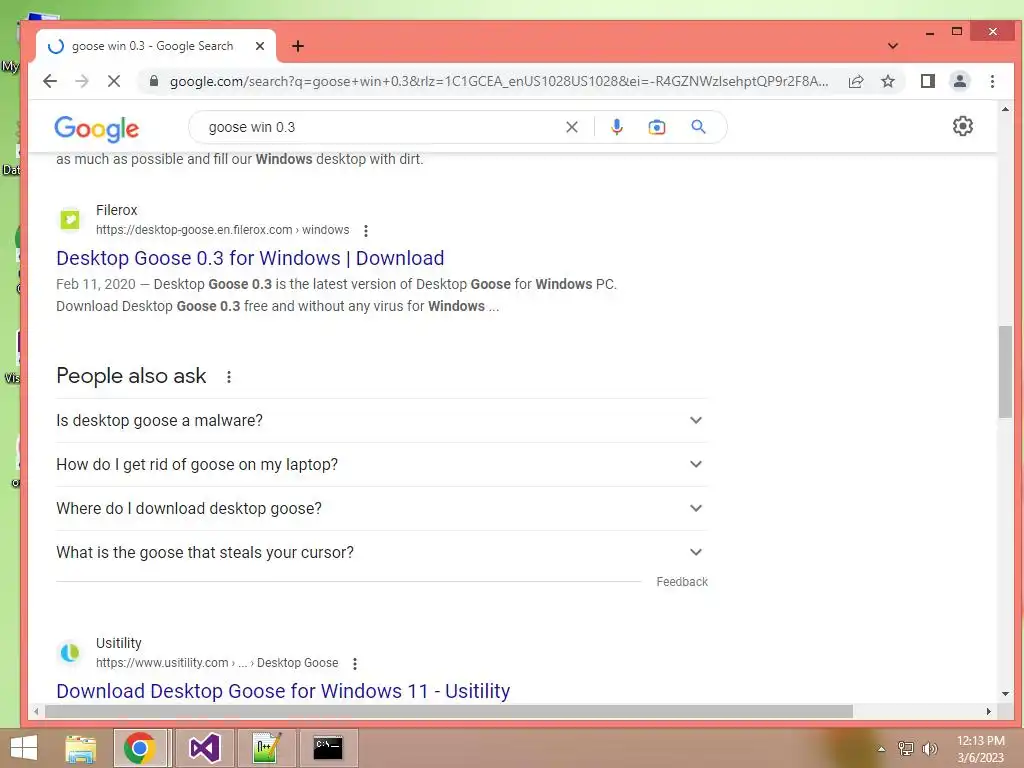Expand "Is desktop goose a malware?"
The width and height of the screenshot is (1024, 768).
[381, 421]
